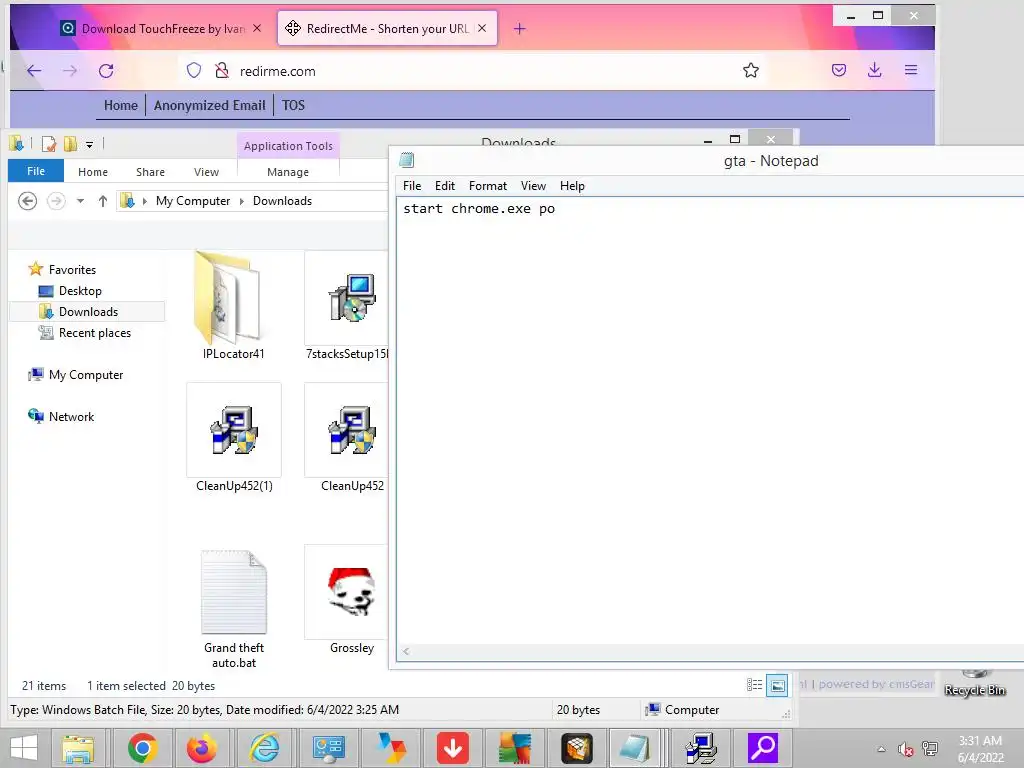Select the Grossley image file
Image resolution: width=1024 pixels, height=768 pixels.
click(x=347, y=600)
